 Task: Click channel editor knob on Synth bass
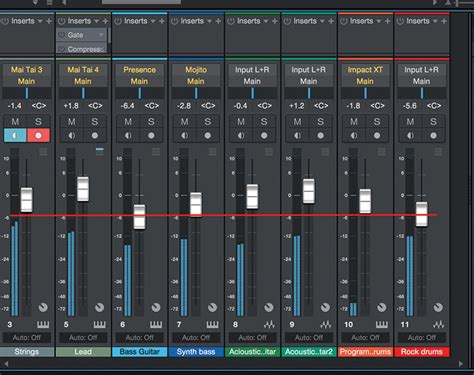[212, 307]
